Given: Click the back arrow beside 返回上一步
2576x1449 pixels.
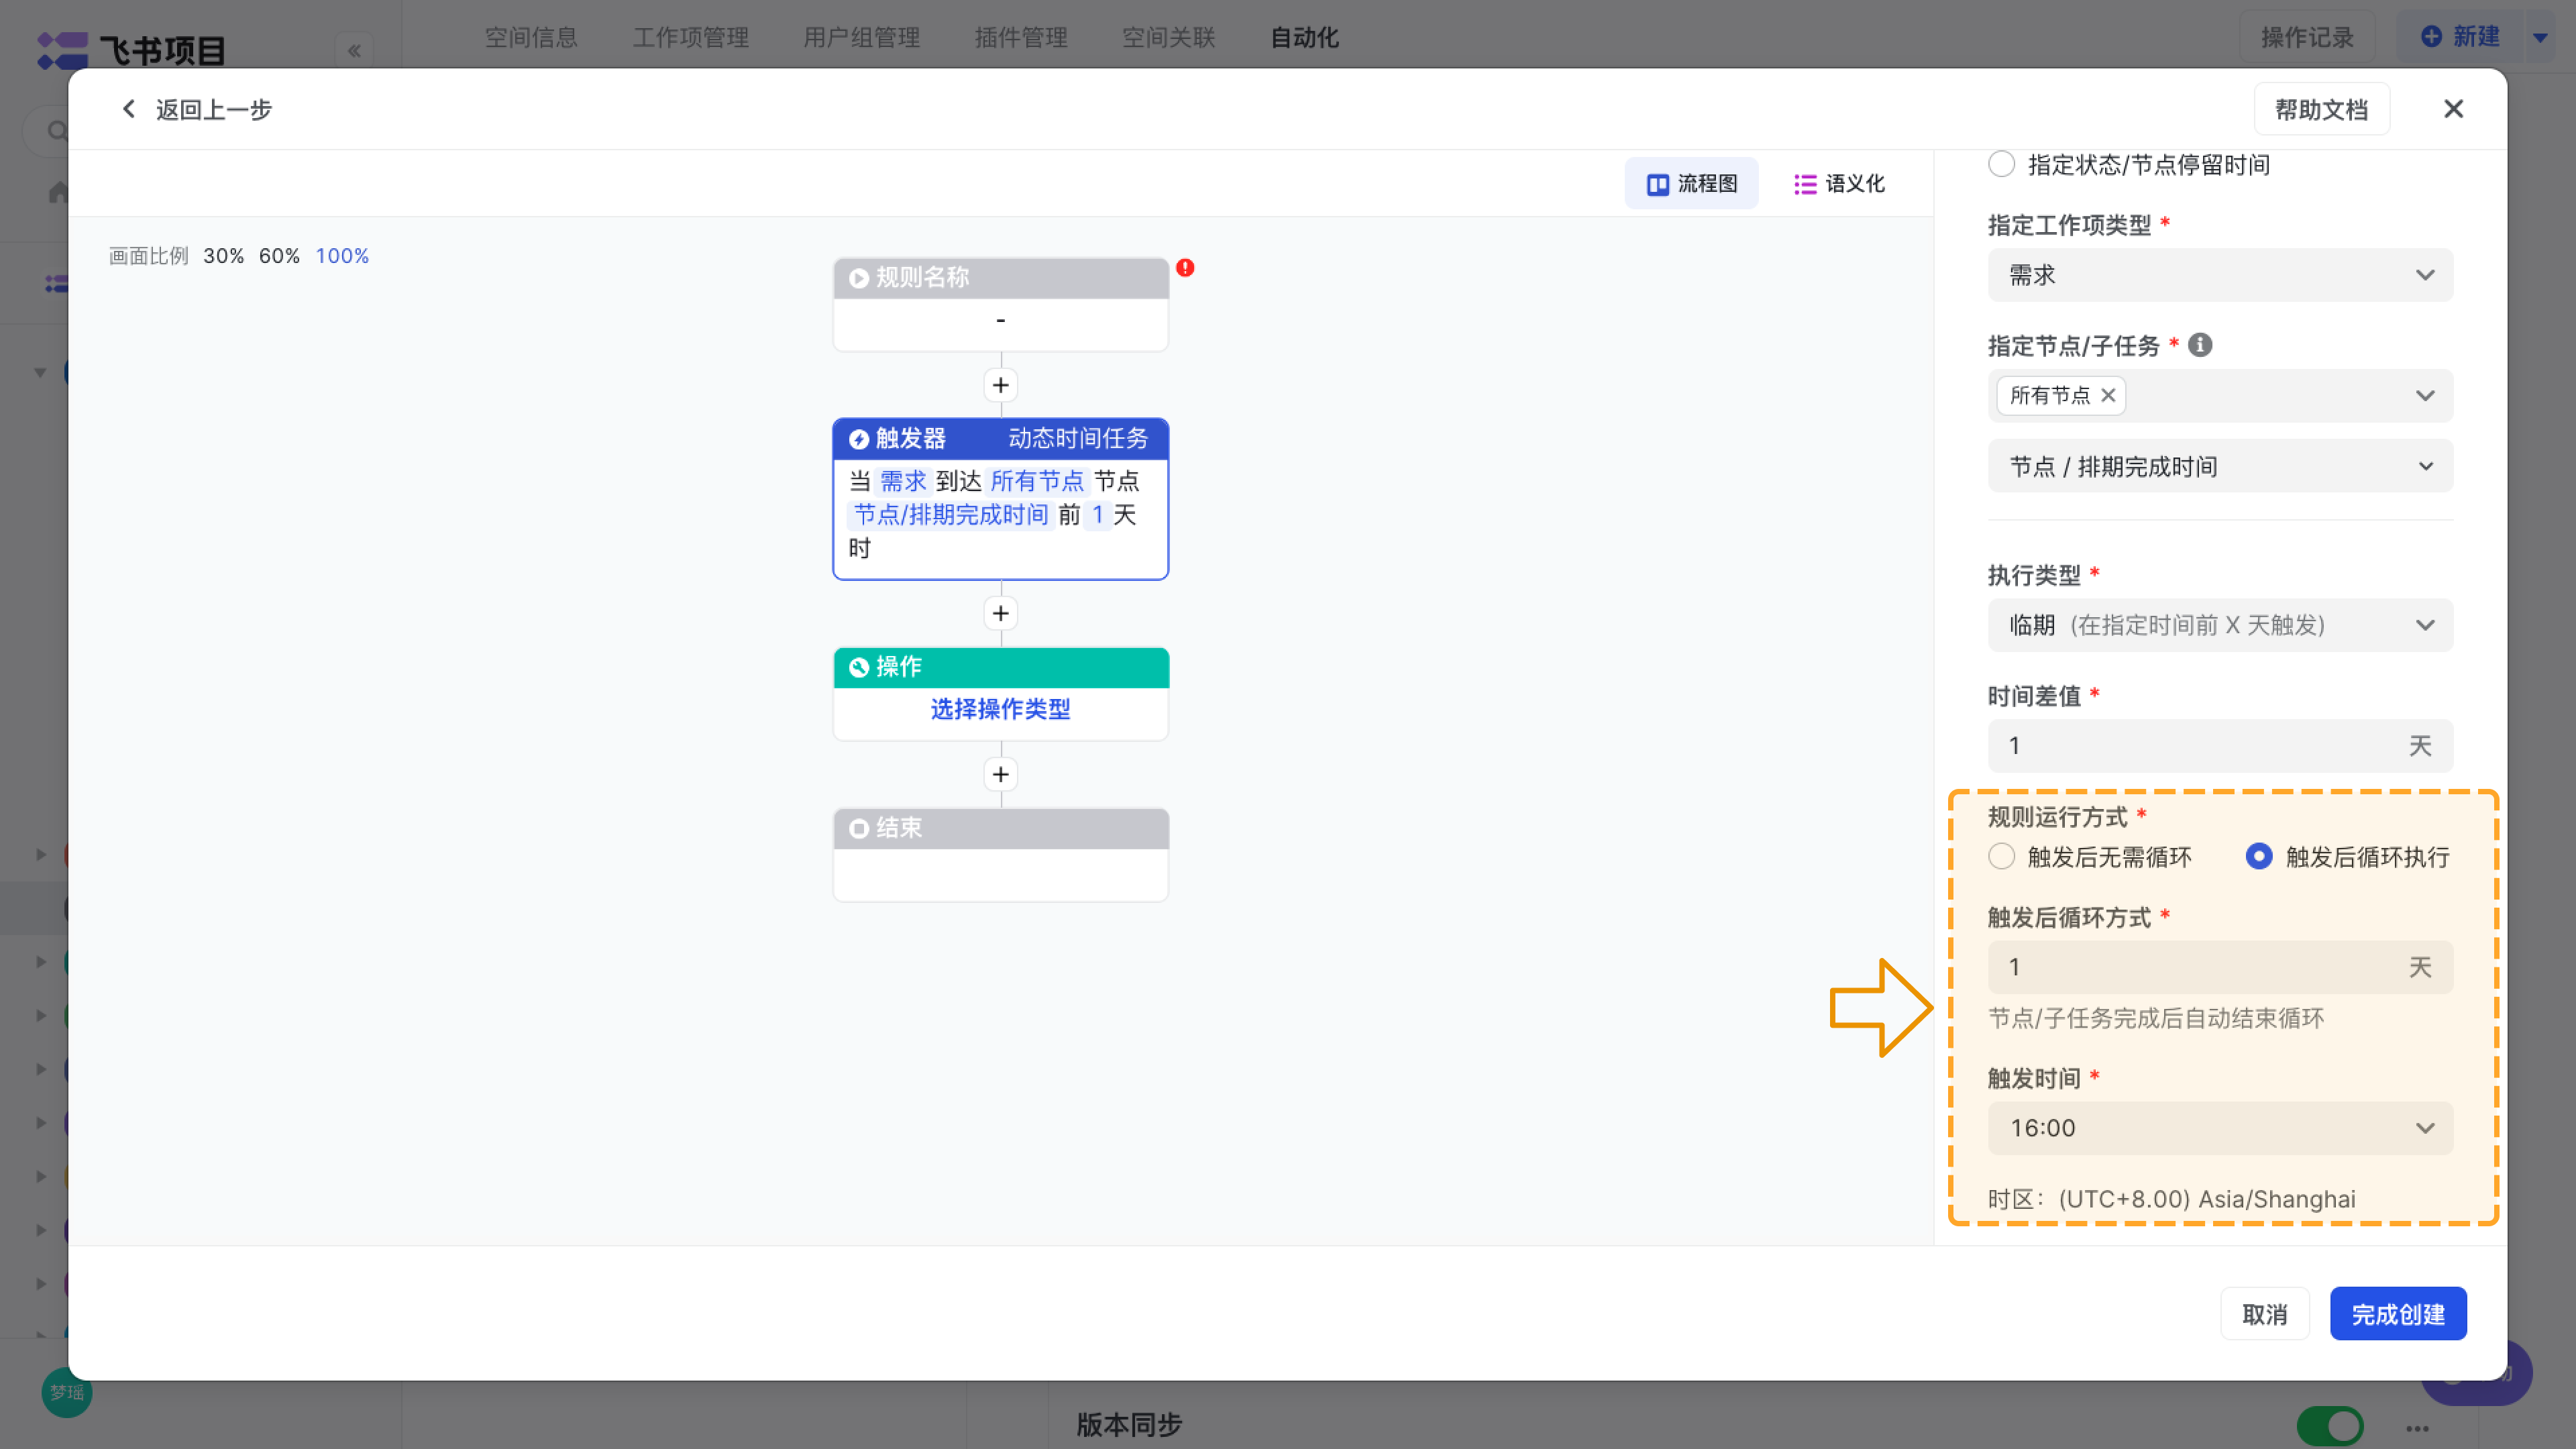Looking at the screenshot, I should (128, 109).
